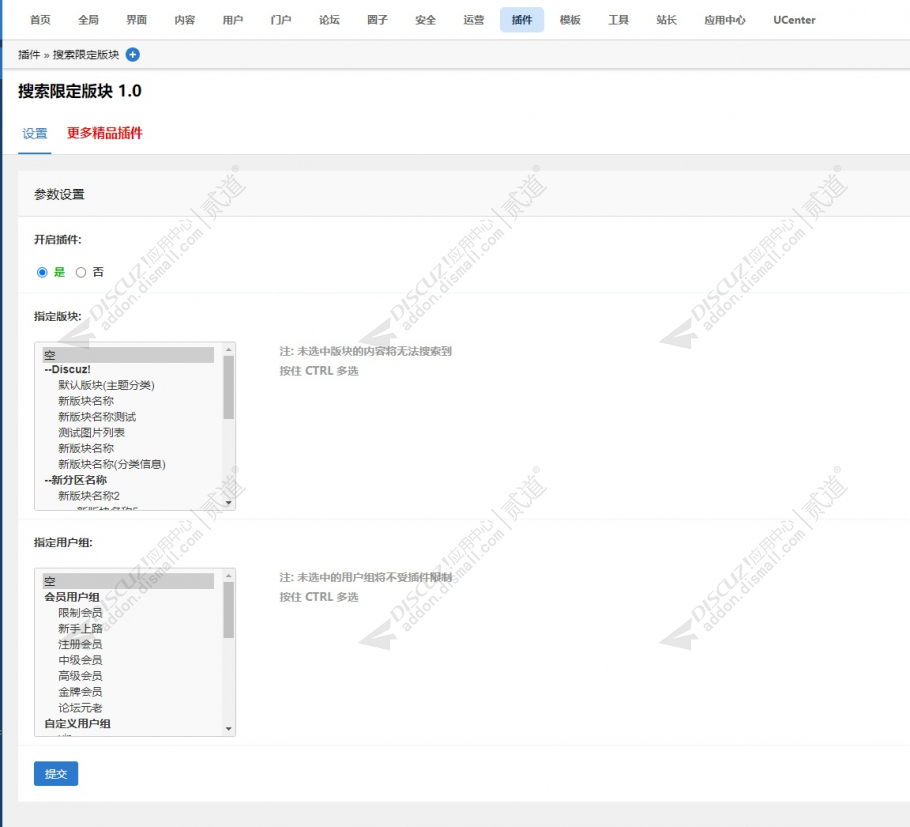Select 新手上路 user group

click(128, 629)
